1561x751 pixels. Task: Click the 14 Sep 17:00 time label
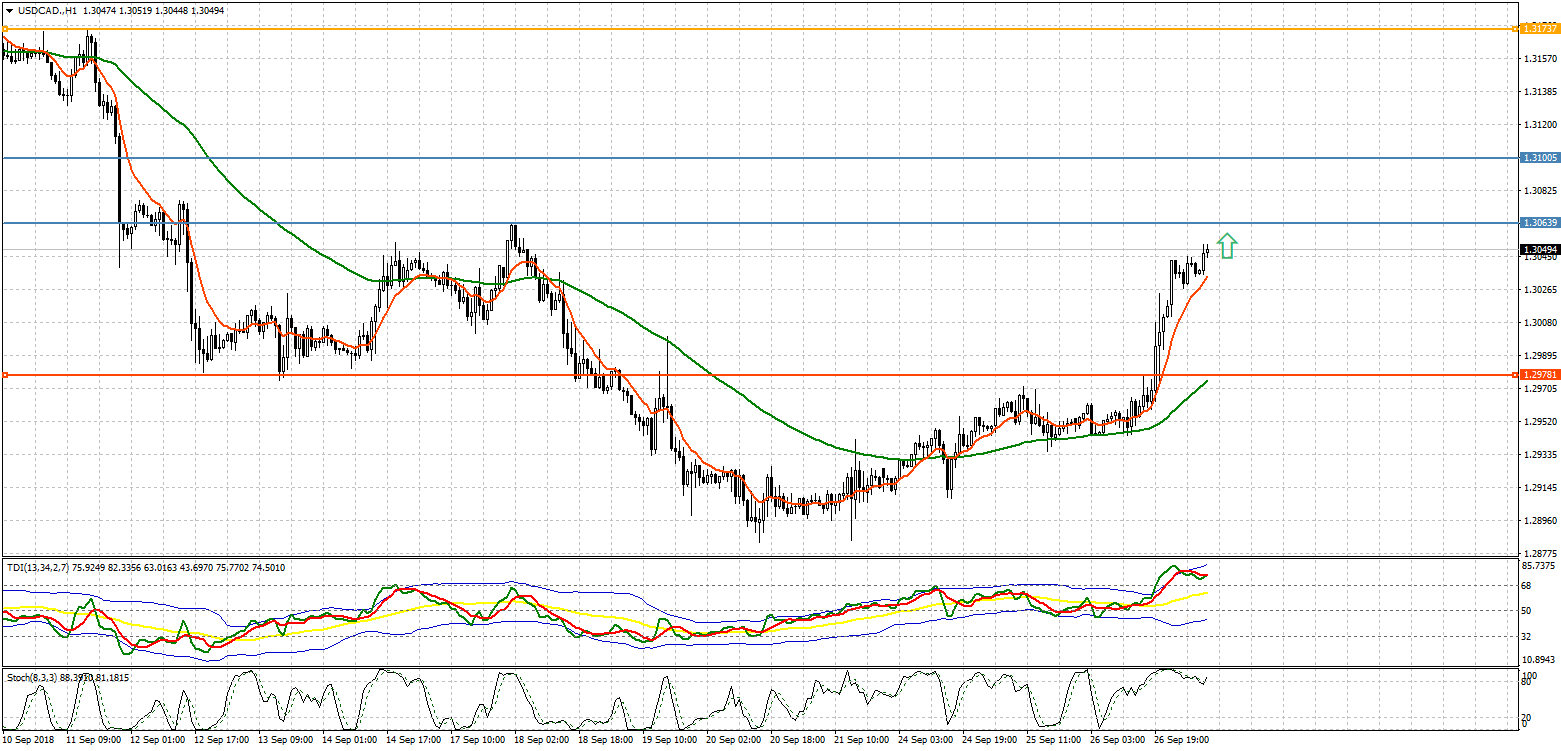[x=414, y=740]
